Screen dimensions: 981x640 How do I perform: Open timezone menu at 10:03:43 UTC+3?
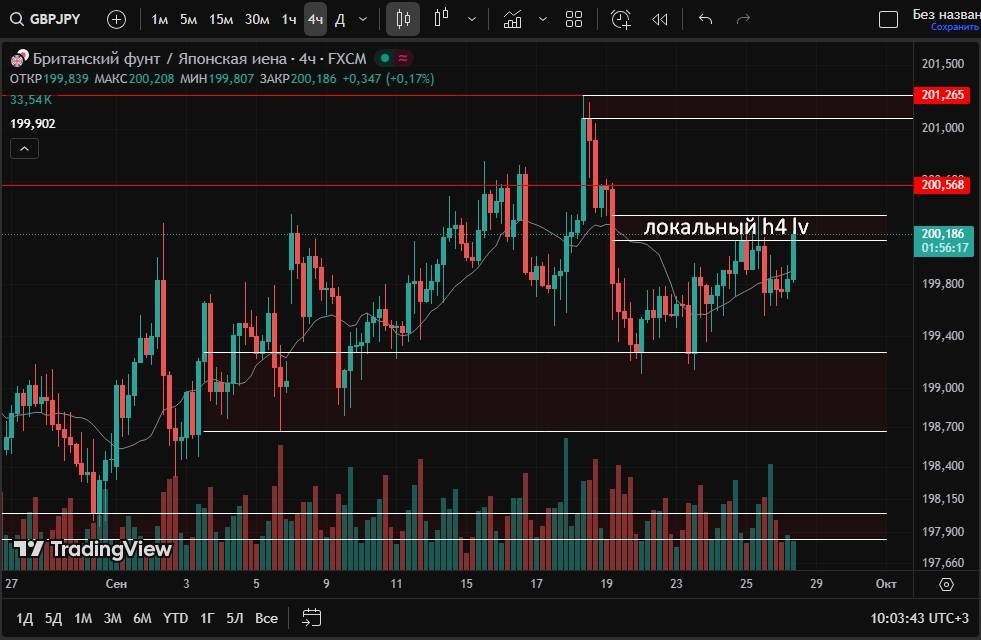pyautogui.click(x=919, y=618)
